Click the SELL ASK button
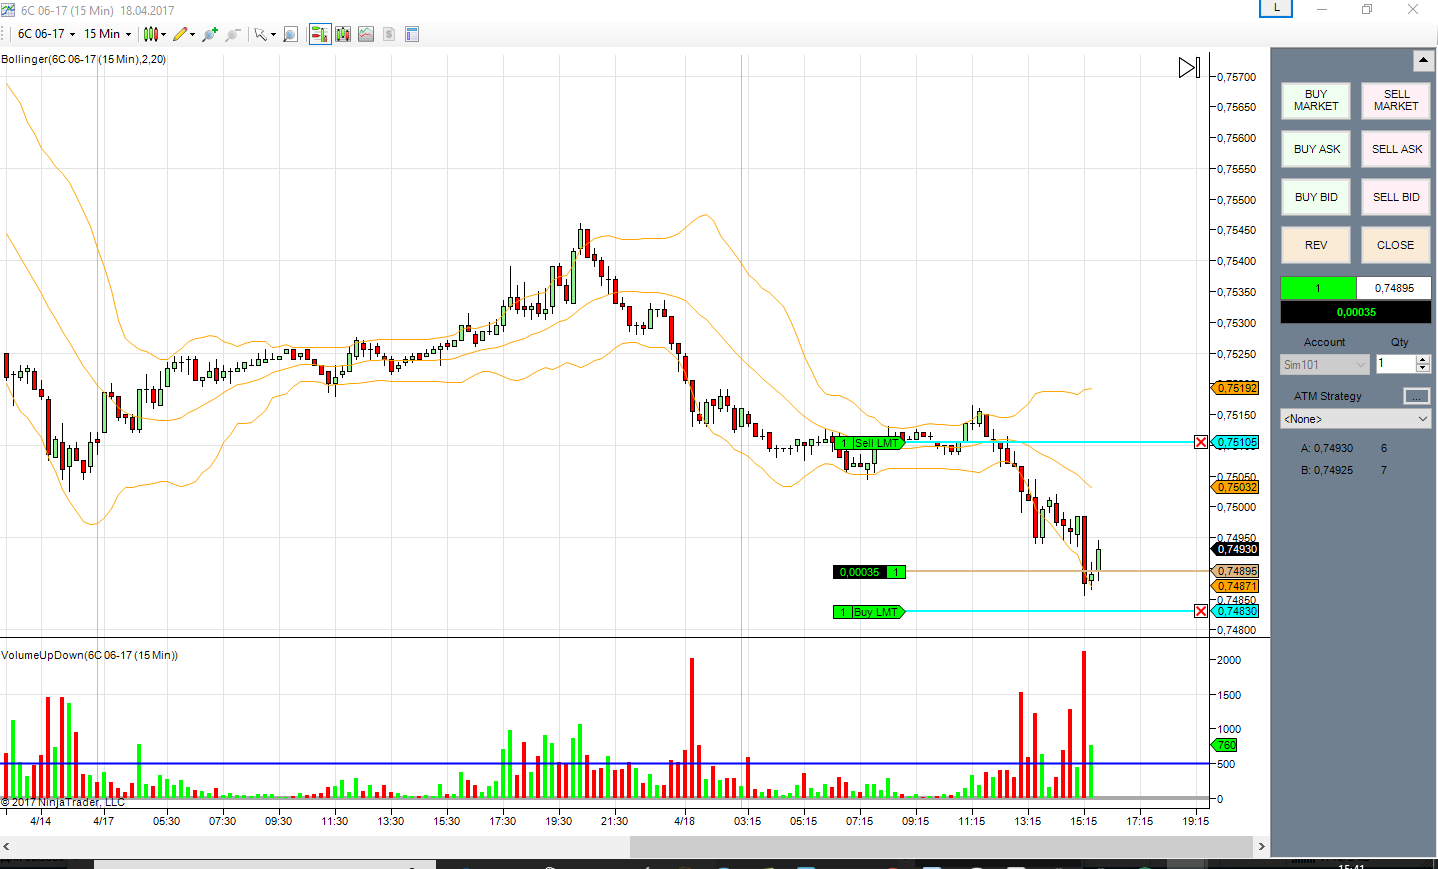 1396,149
